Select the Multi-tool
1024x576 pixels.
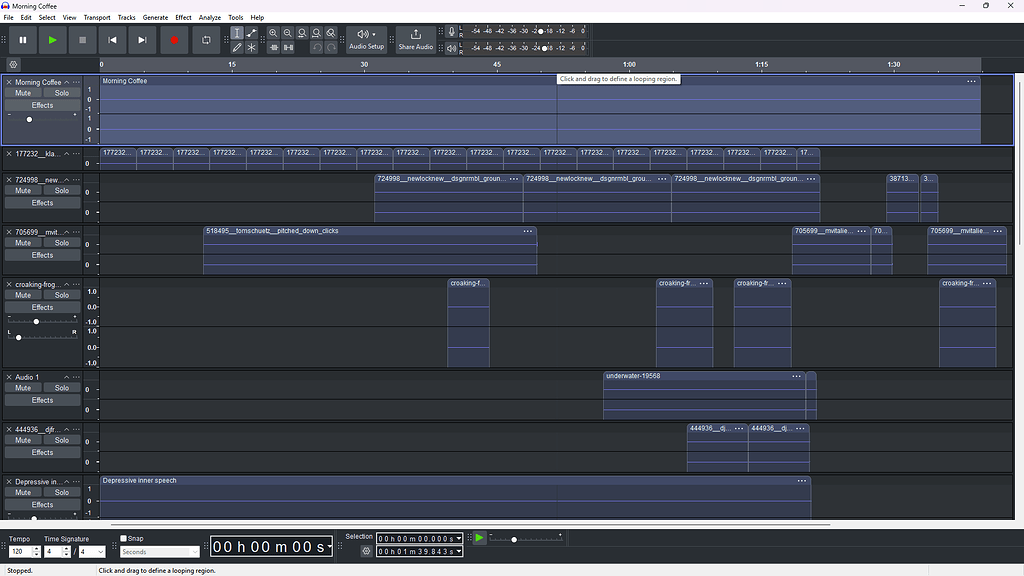[x=250, y=47]
